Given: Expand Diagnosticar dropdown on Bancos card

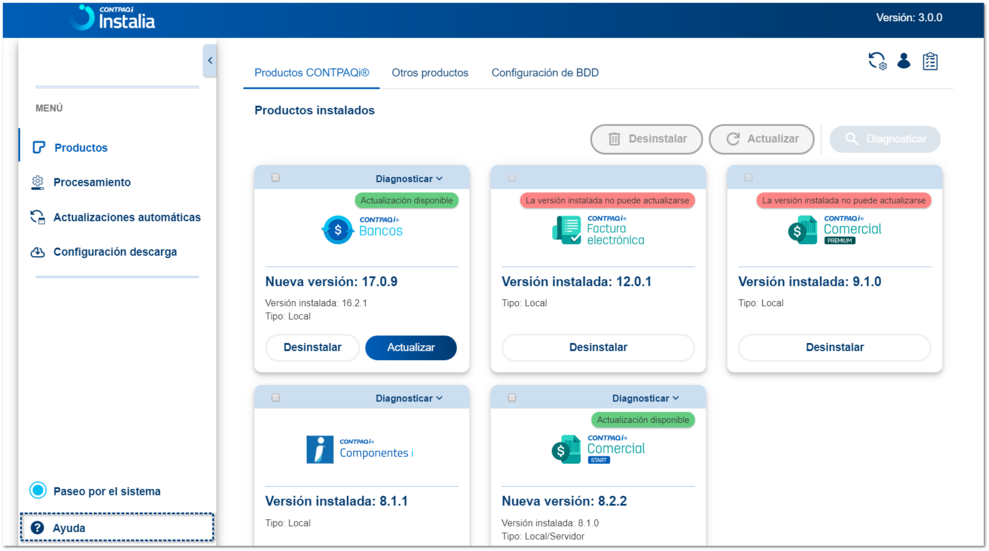Looking at the screenshot, I should (409, 179).
